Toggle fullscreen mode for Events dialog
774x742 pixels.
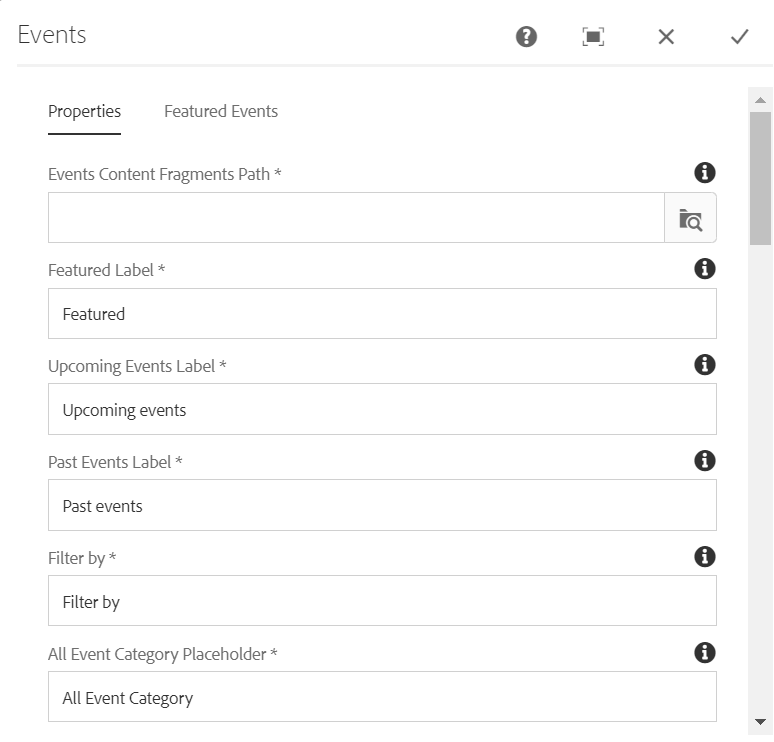point(593,37)
